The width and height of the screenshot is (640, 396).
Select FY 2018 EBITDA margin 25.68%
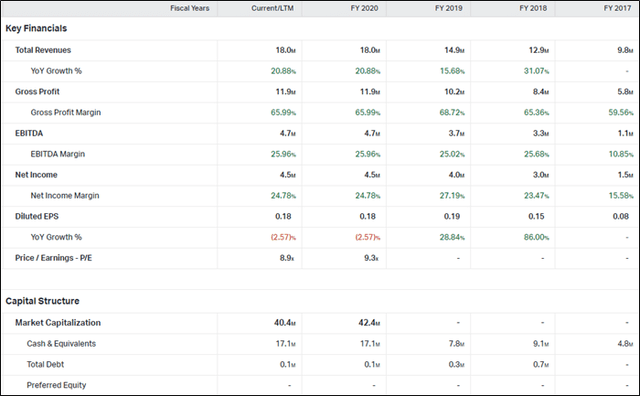click(537, 154)
